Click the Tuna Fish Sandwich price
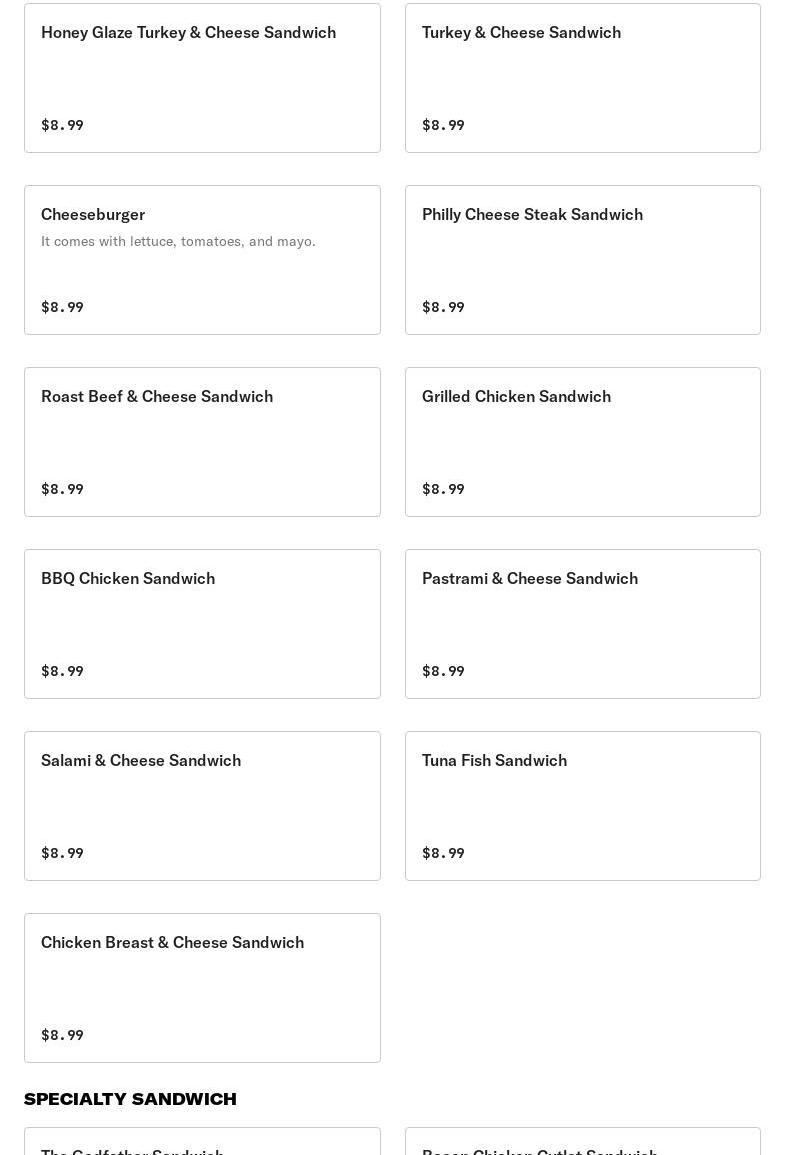785x1155 pixels. pyautogui.click(x=443, y=853)
